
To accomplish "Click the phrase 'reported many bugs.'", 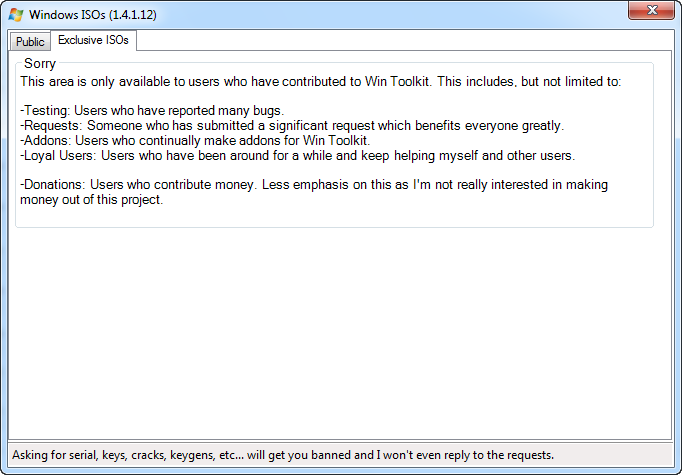I will click(x=226, y=110).
